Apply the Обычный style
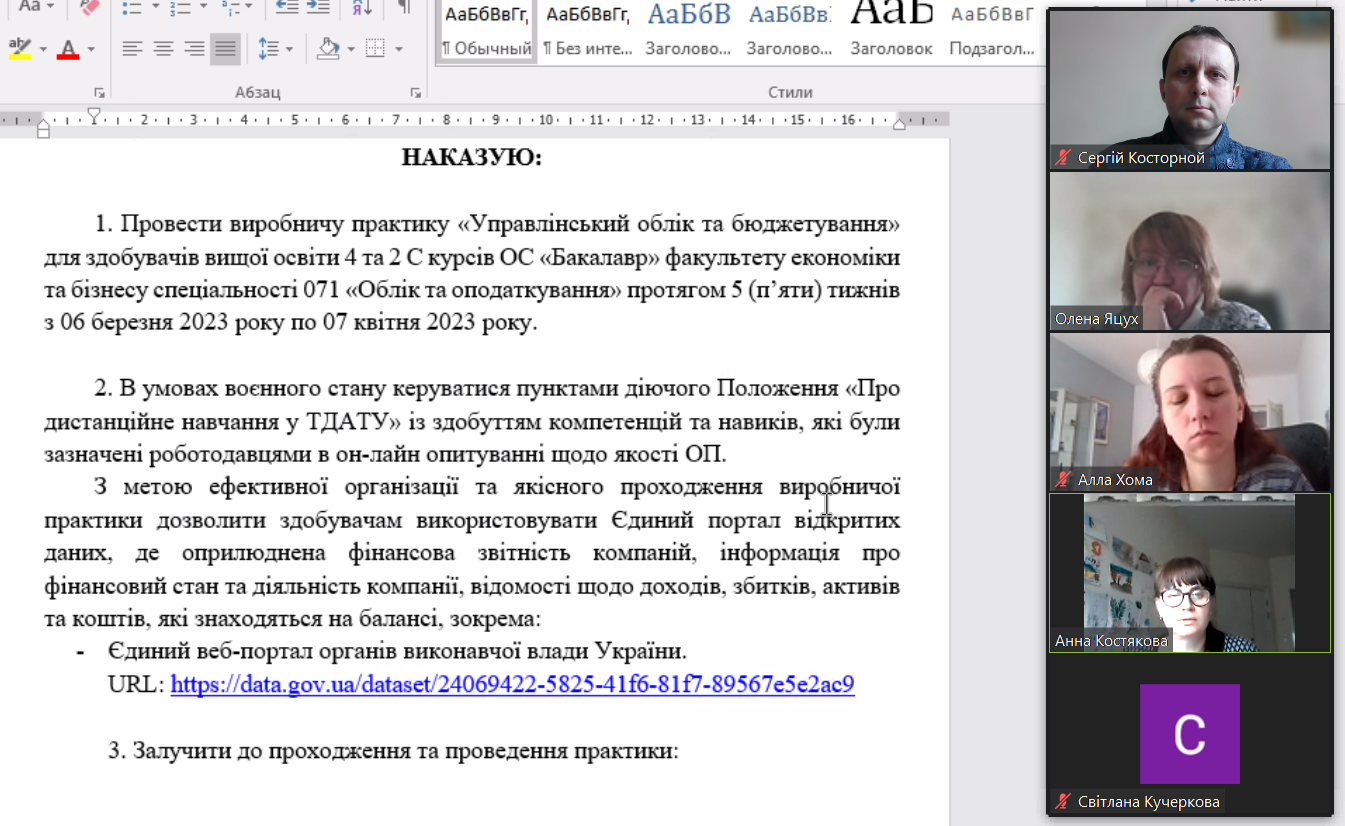 click(487, 30)
